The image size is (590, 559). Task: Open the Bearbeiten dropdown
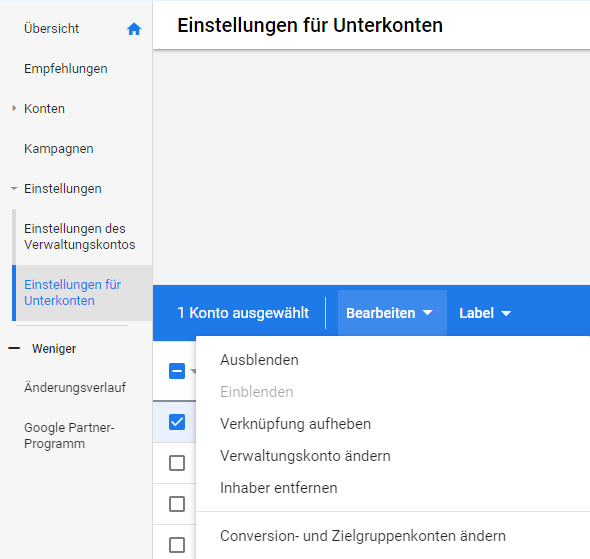[389, 313]
